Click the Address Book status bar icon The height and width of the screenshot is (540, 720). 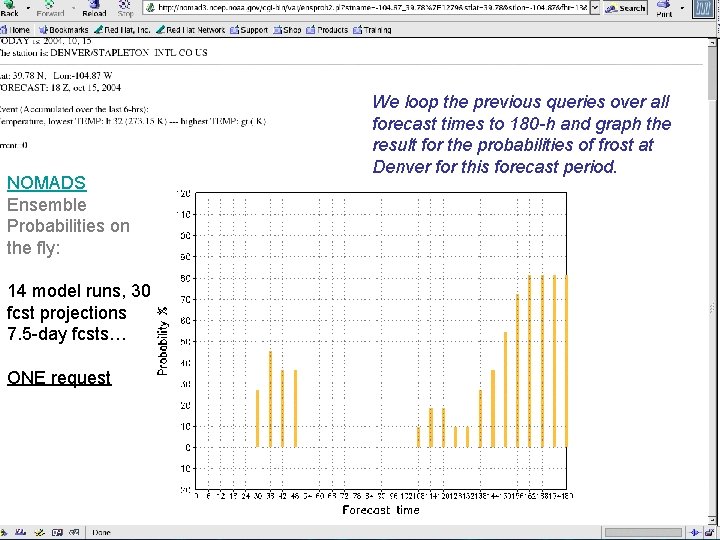(57, 533)
